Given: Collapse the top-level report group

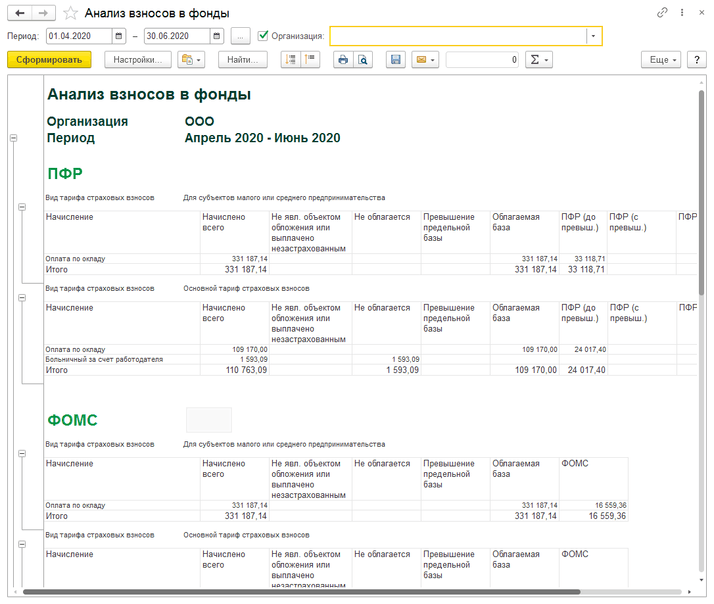Looking at the screenshot, I should pos(13,138).
